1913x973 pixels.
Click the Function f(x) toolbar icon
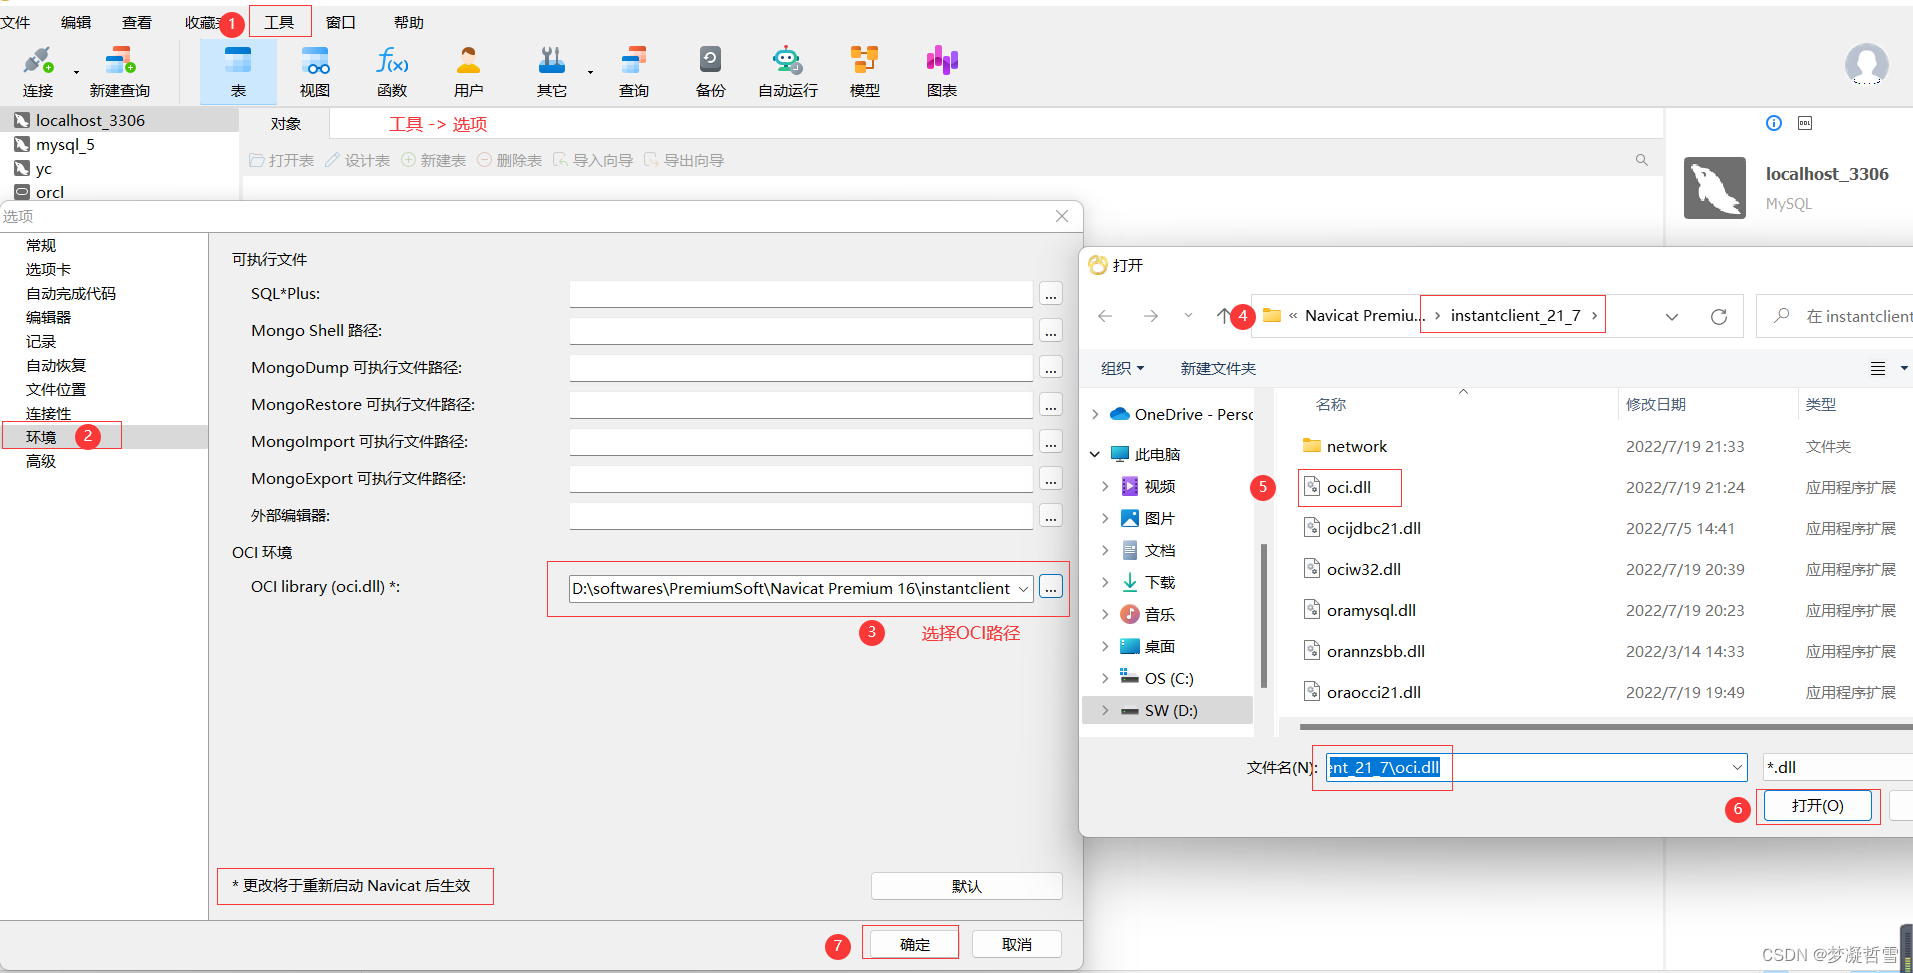tap(392, 72)
